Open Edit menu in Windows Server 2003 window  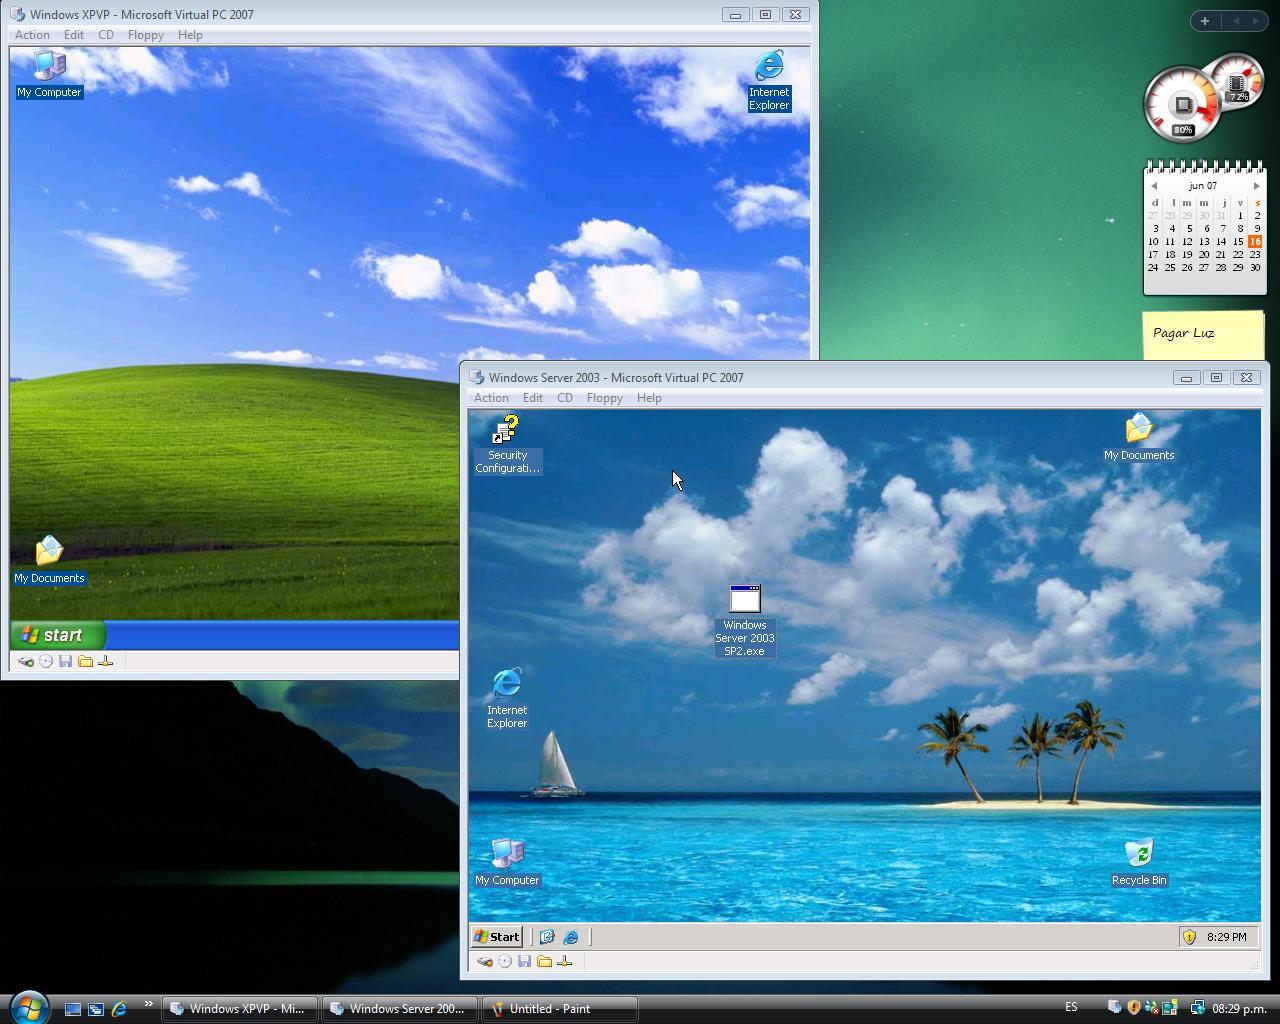[x=533, y=398]
